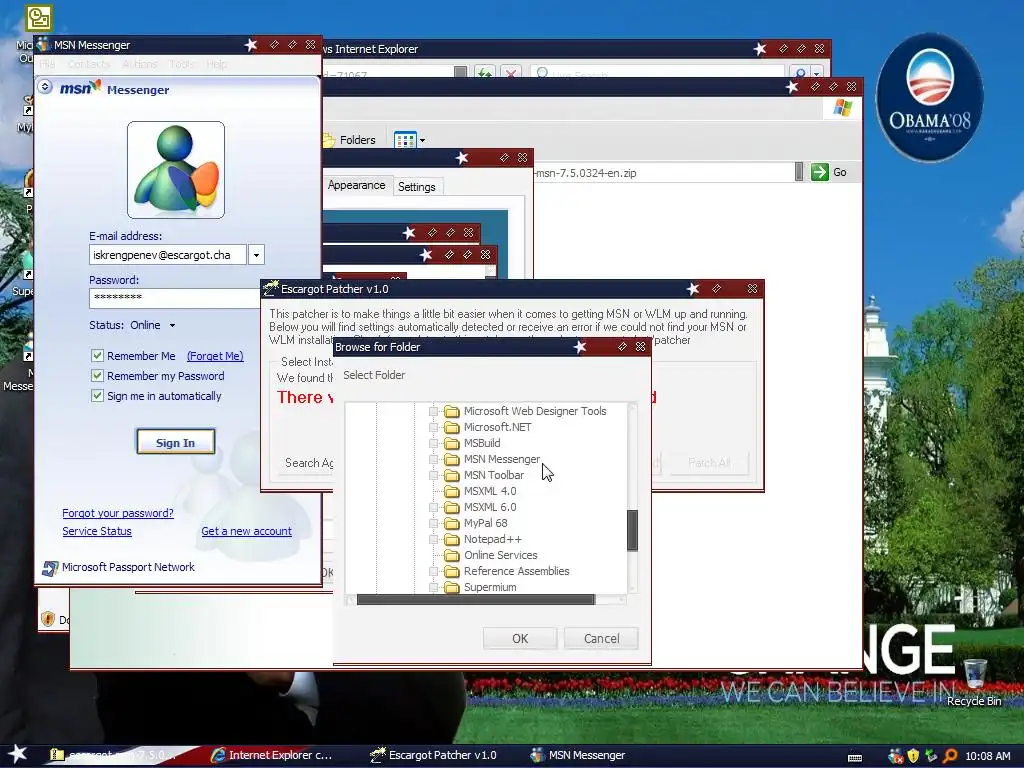Image resolution: width=1024 pixels, height=768 pixels.
Task: Click the Escargot Patcher title bar icon
Action: tap(270, 289)
